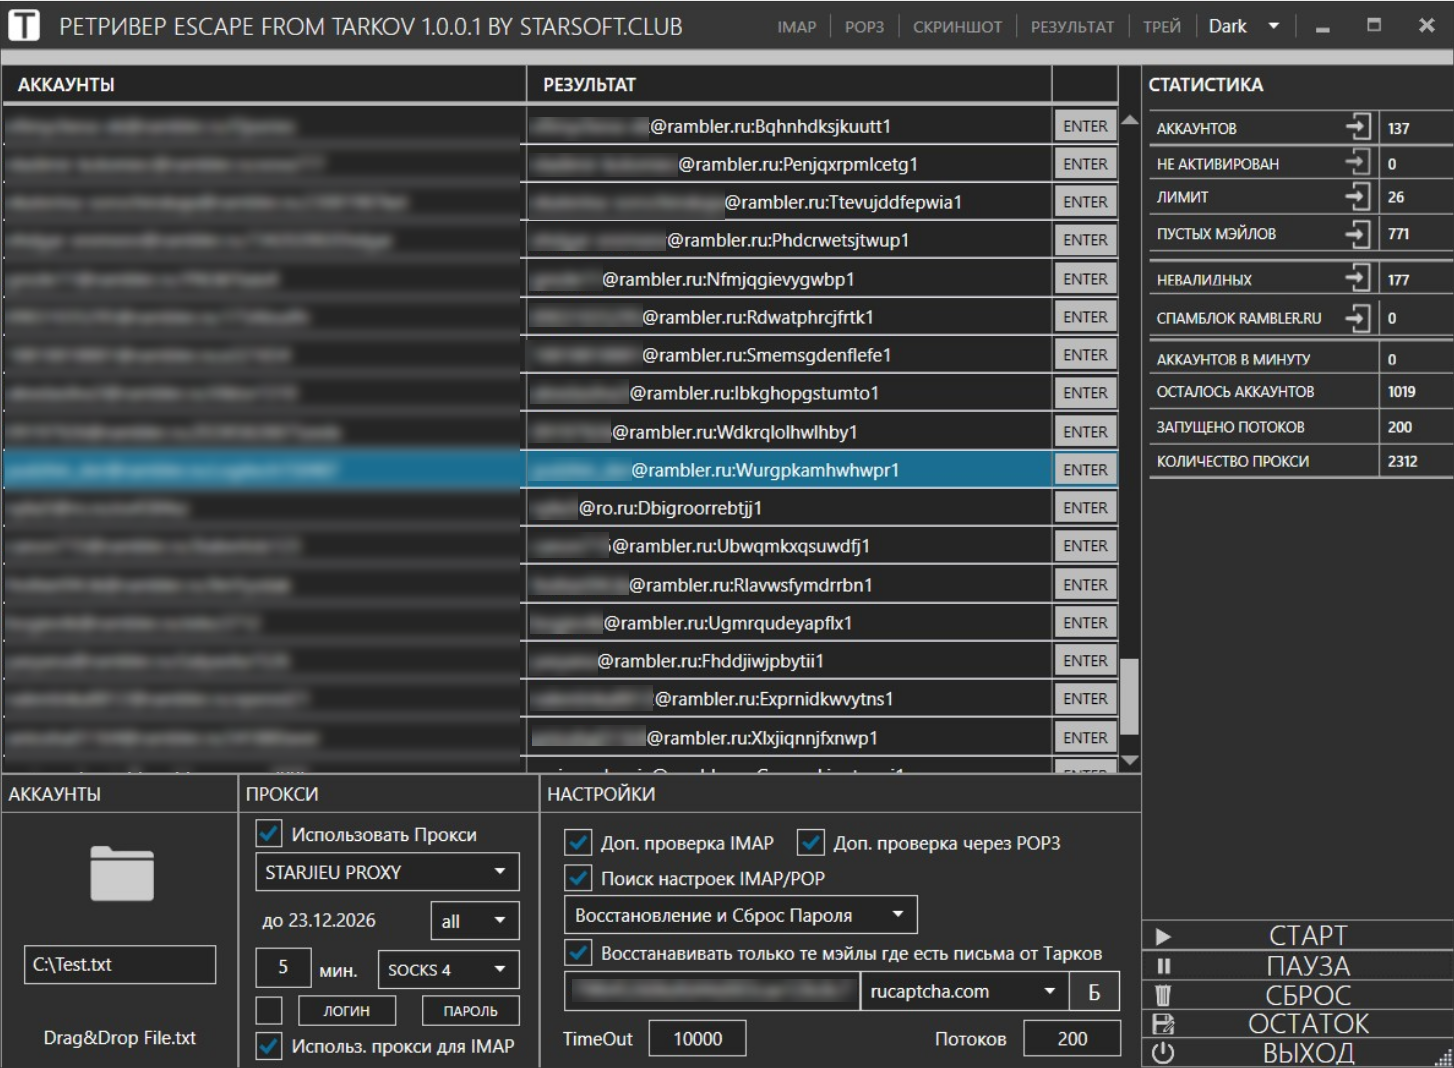Click the ЛОГИН button
This screenshot has width=1454, height=1068.
(346, 1011)
